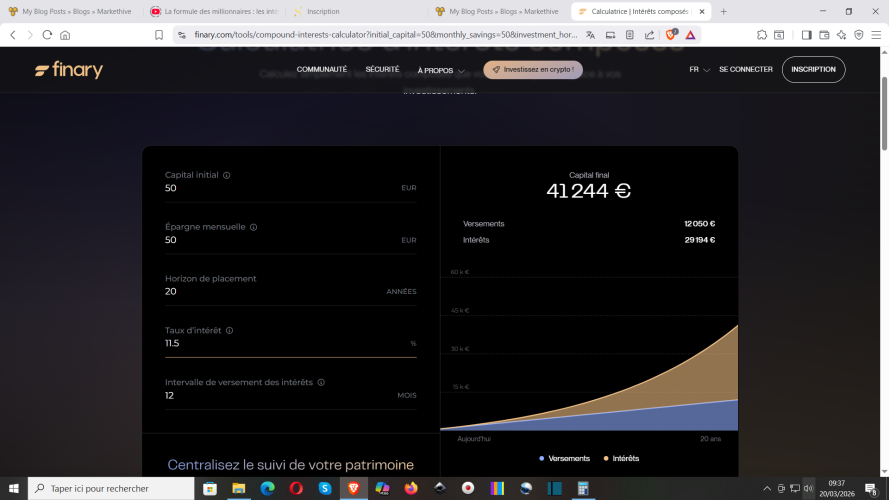Click info icon for Intervalle de versement des intérêts
Image resolution: width=889 pixels, height=500 pixels.
(321, 382)
